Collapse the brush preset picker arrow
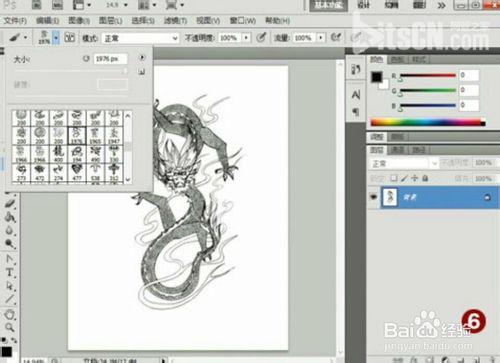 (56, 38)
